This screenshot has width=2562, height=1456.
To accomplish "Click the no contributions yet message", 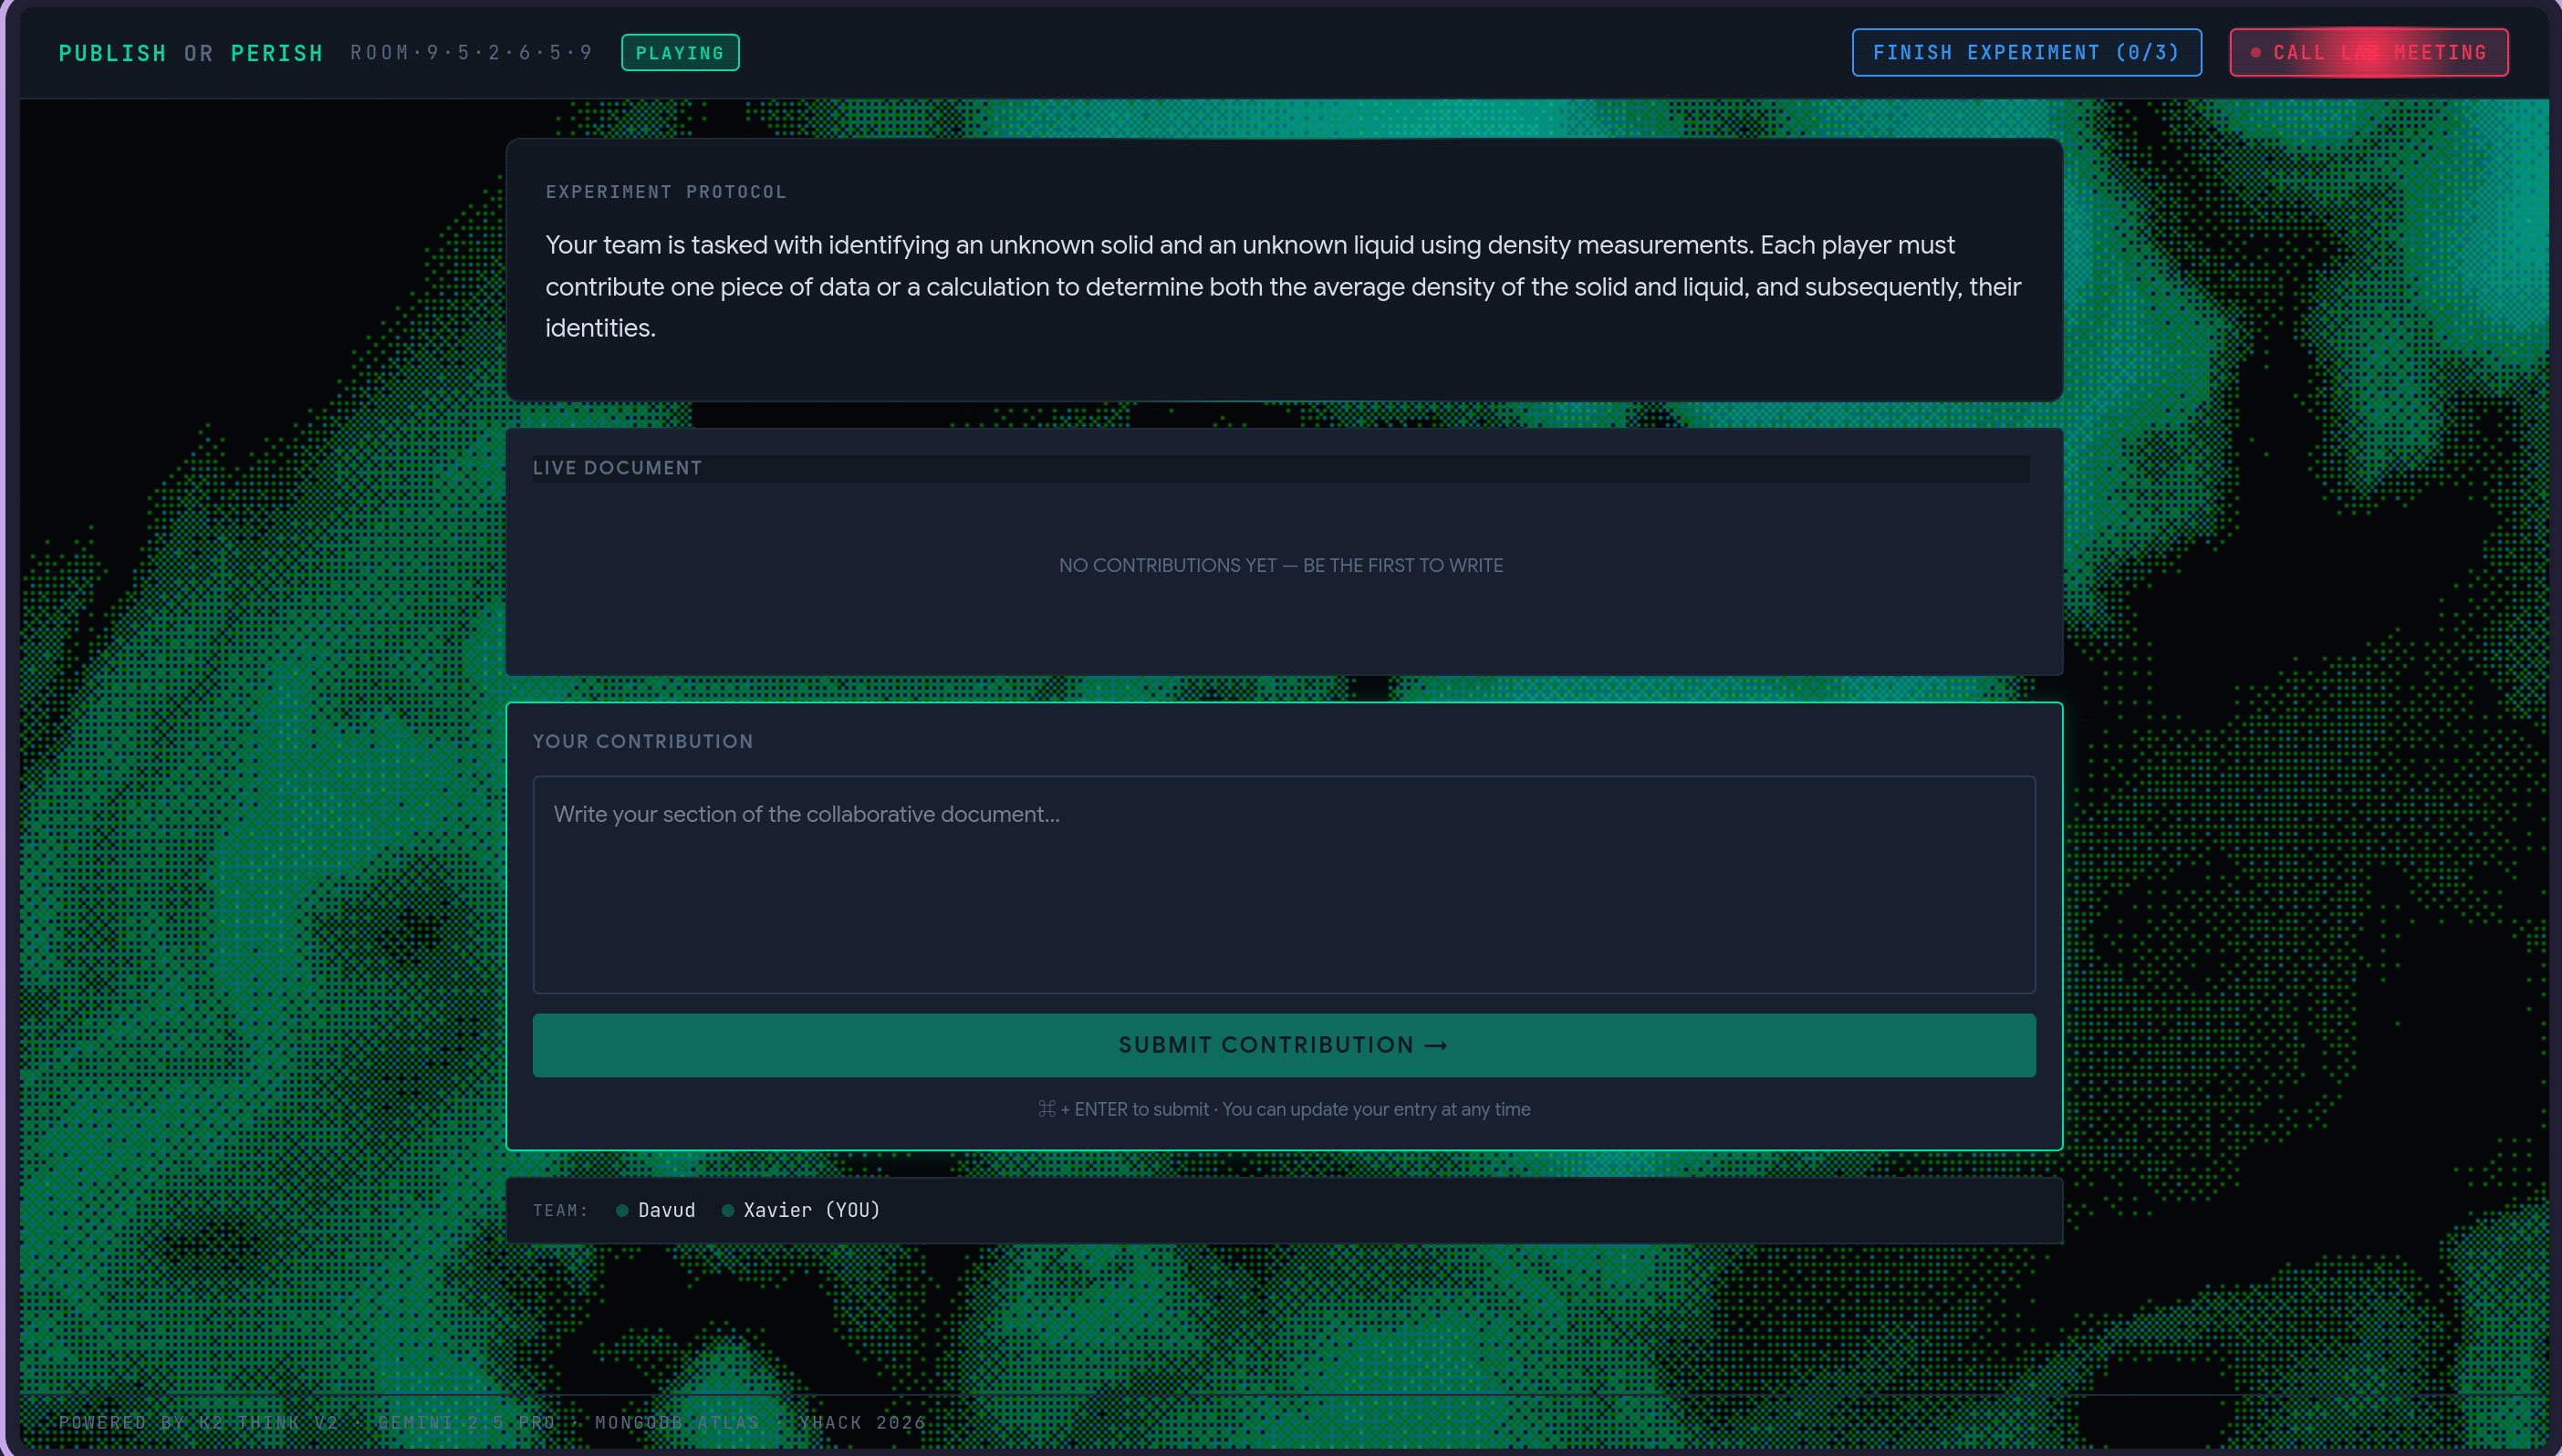I will coord(1280,566).
